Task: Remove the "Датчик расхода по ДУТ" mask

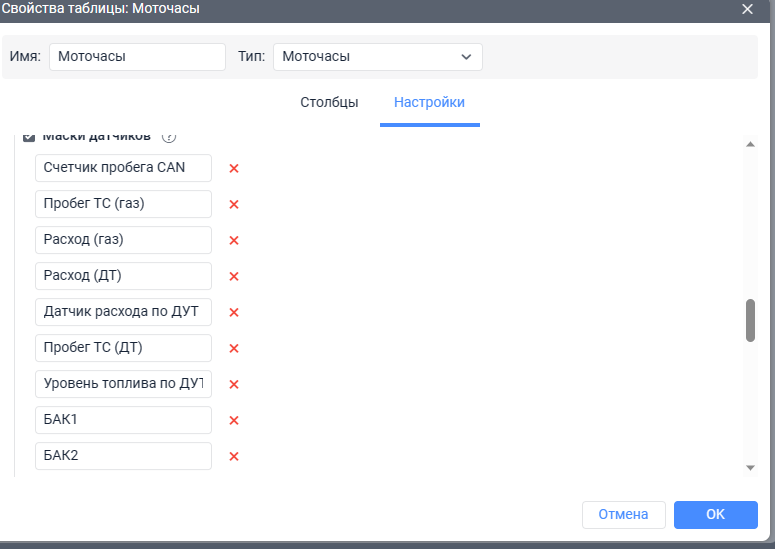Action: tap(234, 312)
